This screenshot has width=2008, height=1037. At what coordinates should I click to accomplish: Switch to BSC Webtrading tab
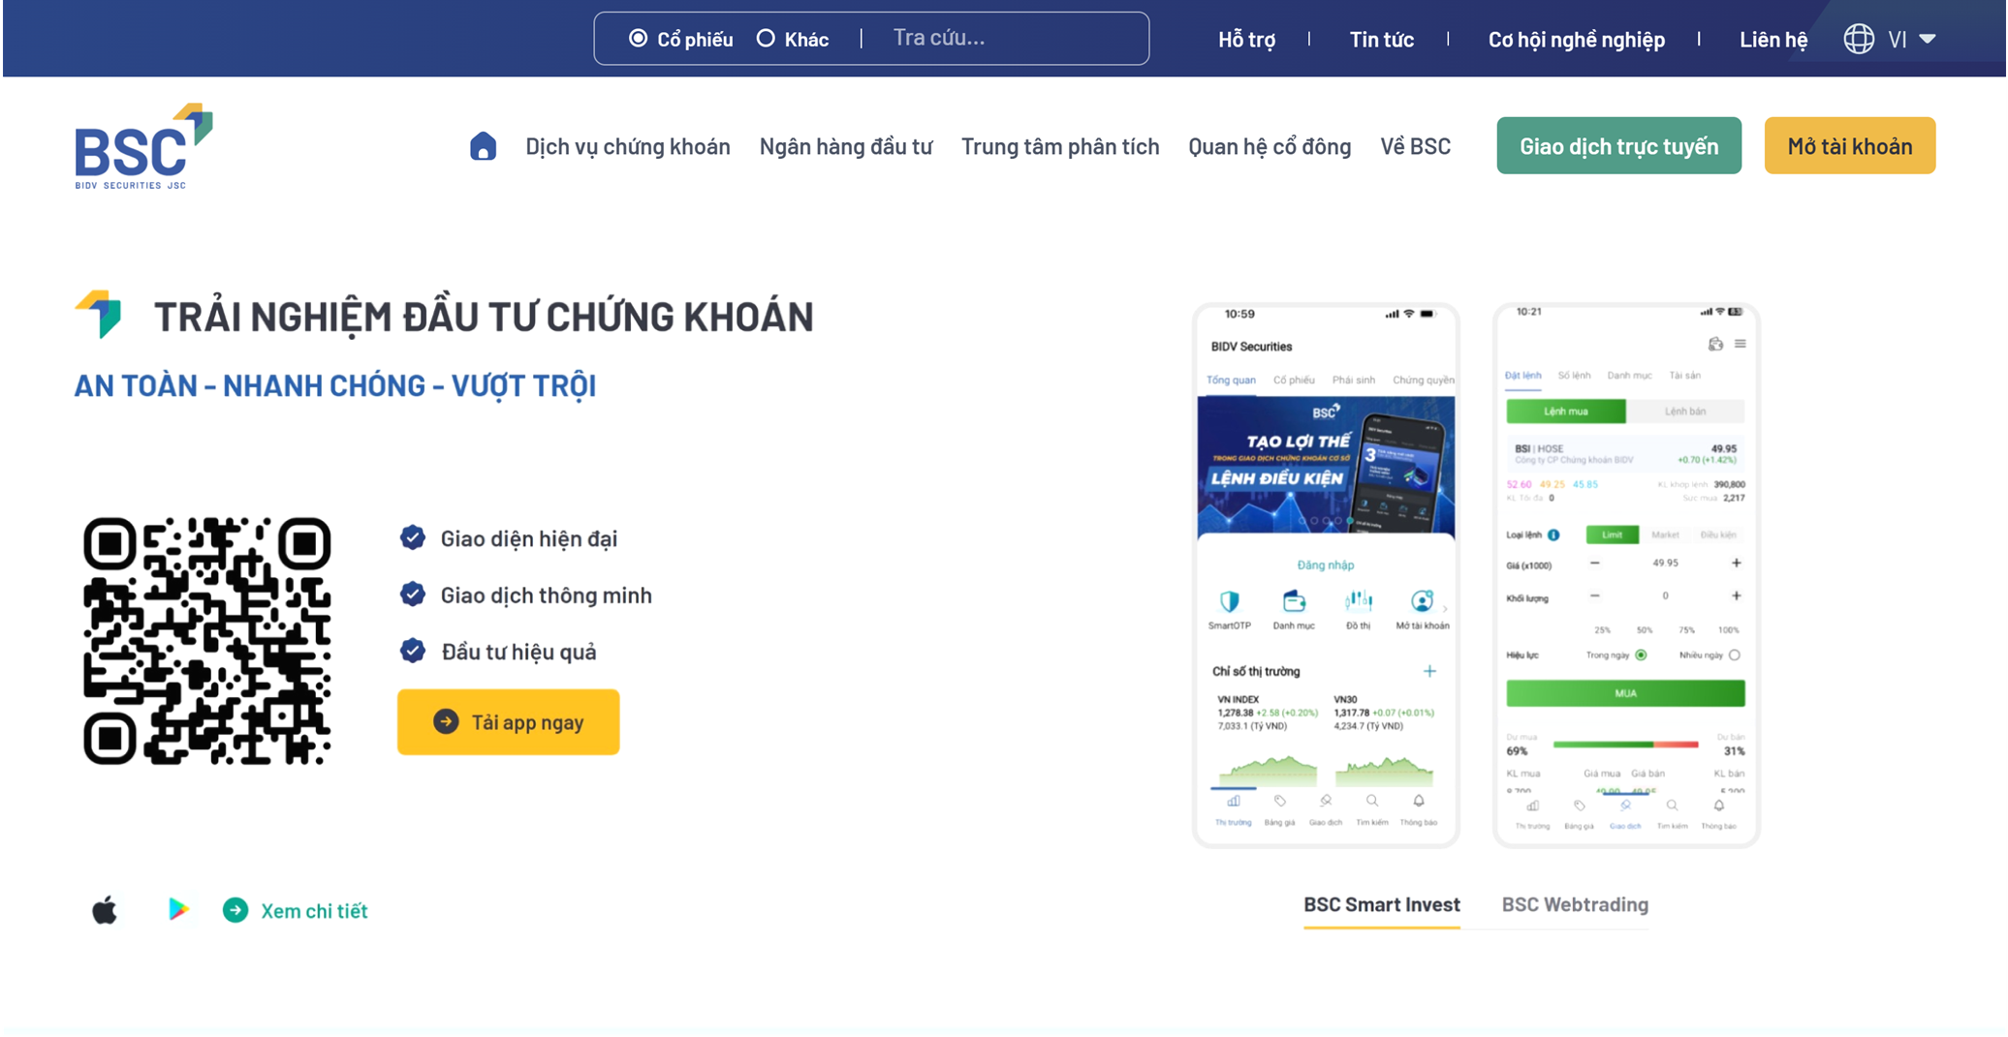(x=1575, y=905)
